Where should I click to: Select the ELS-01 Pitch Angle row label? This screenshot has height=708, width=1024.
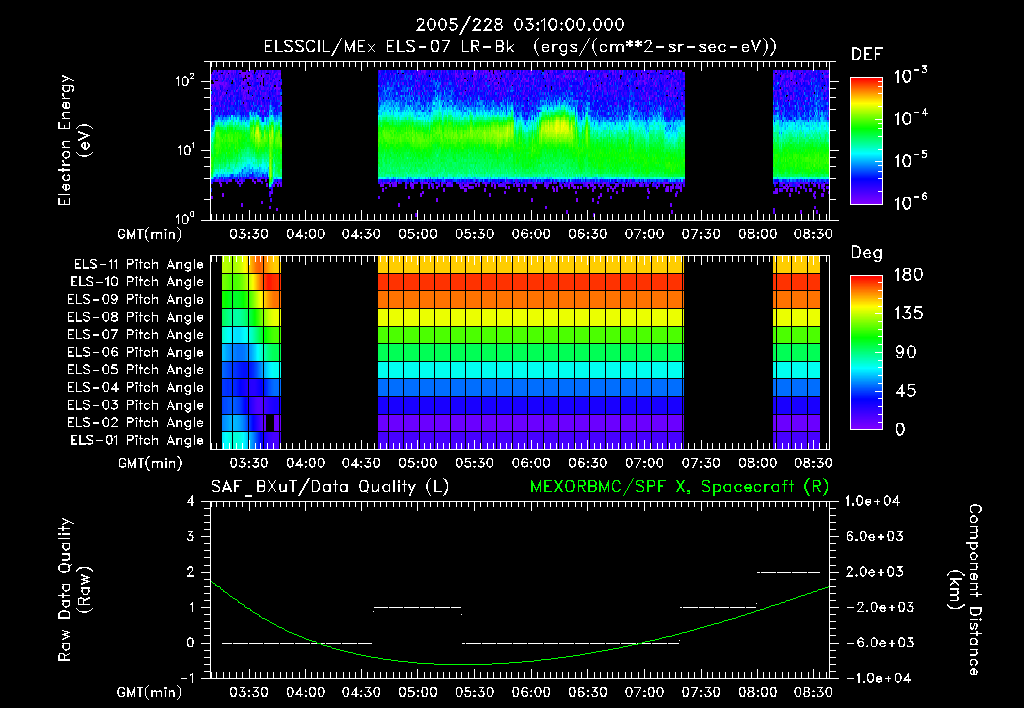pos(137,440)
